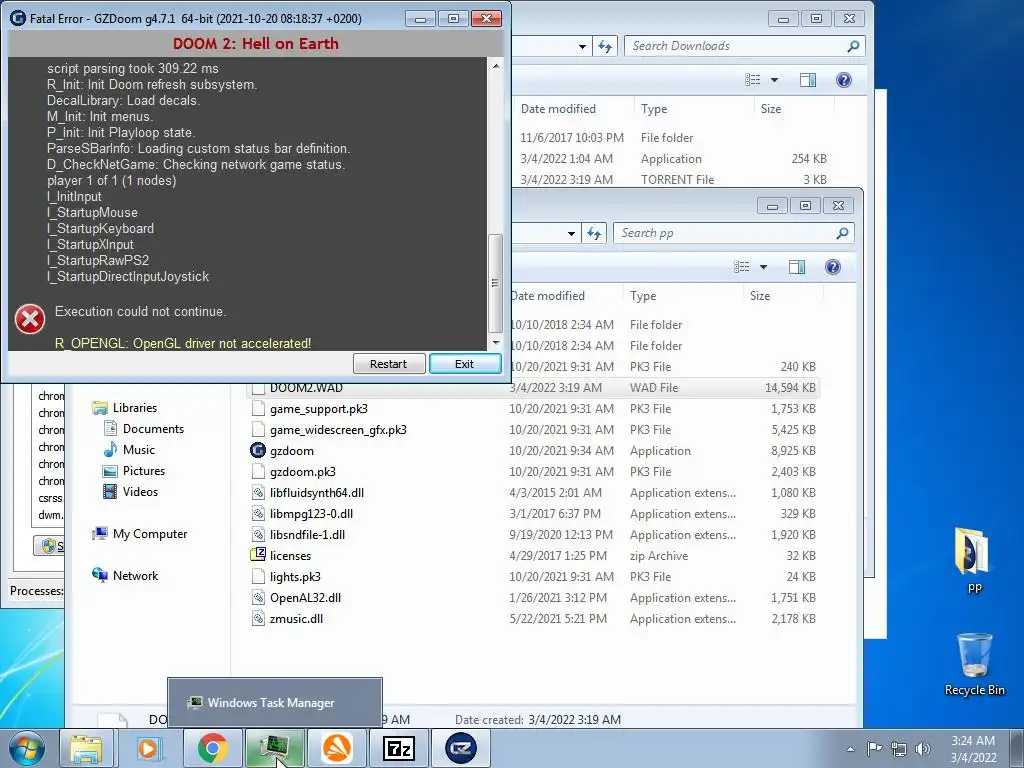Screen dimensions: 1024x768
Task: Show hidden system tray icons
Action: (x=850, y=749)
